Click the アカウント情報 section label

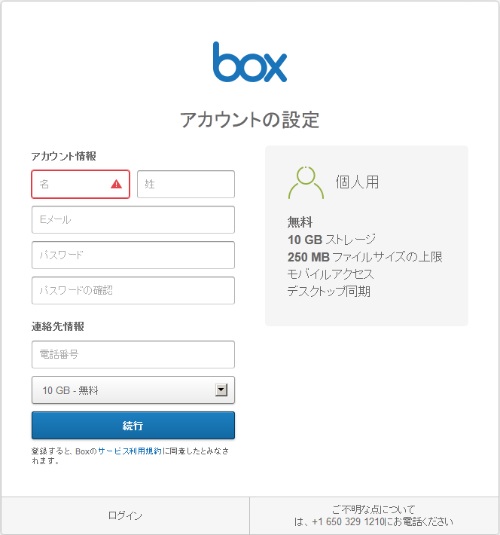tap(64, 156)
